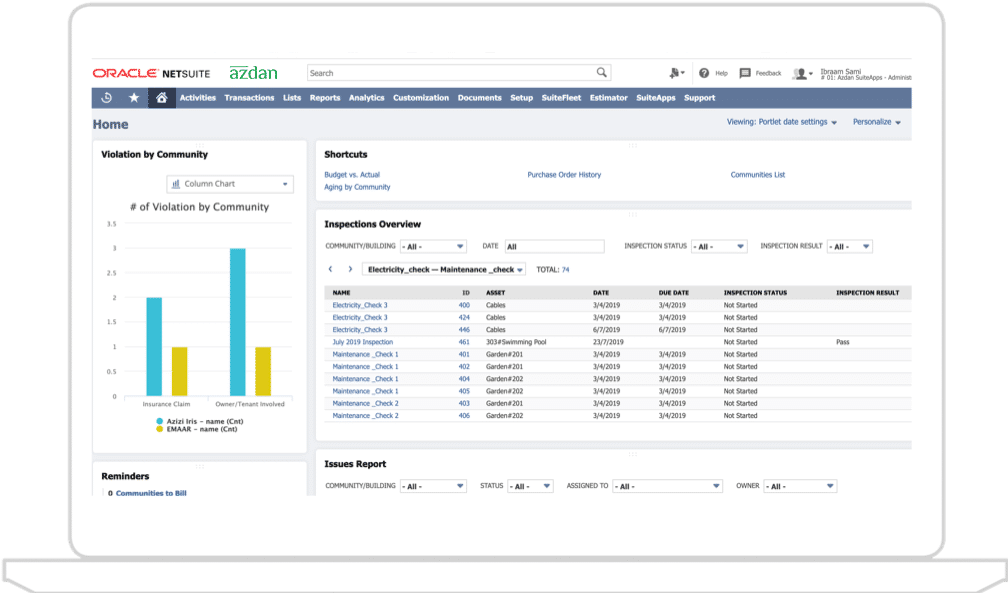Open the favorites star menu
Viewport: 1008px width, 593px height.
coord(133,97)
